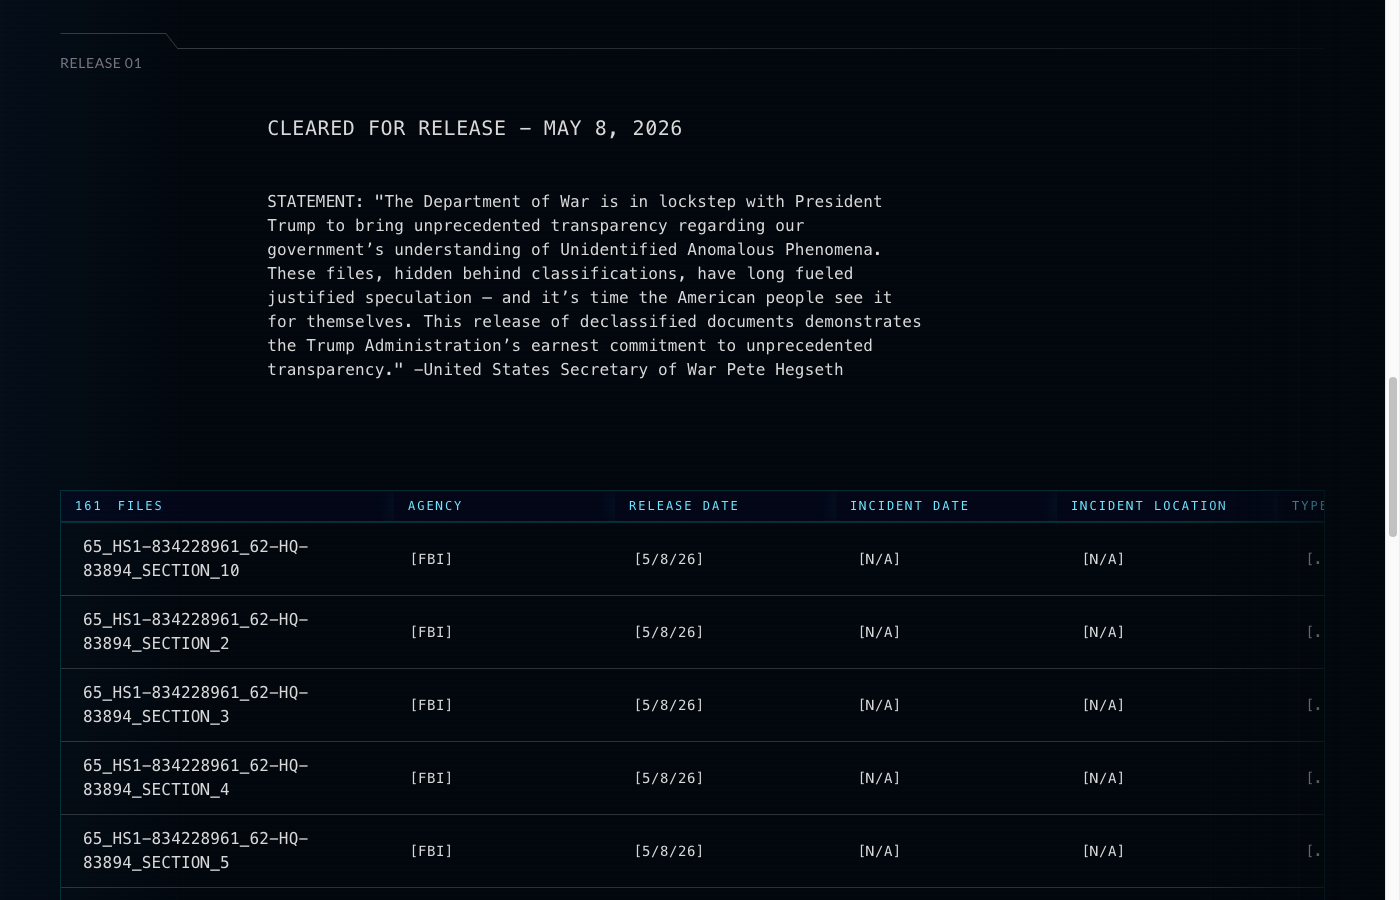Viewport: 1400px width, 900px height.
Task: Click the [5/8/26] release date in SECTION_2 row
Action: coord(669,632)
